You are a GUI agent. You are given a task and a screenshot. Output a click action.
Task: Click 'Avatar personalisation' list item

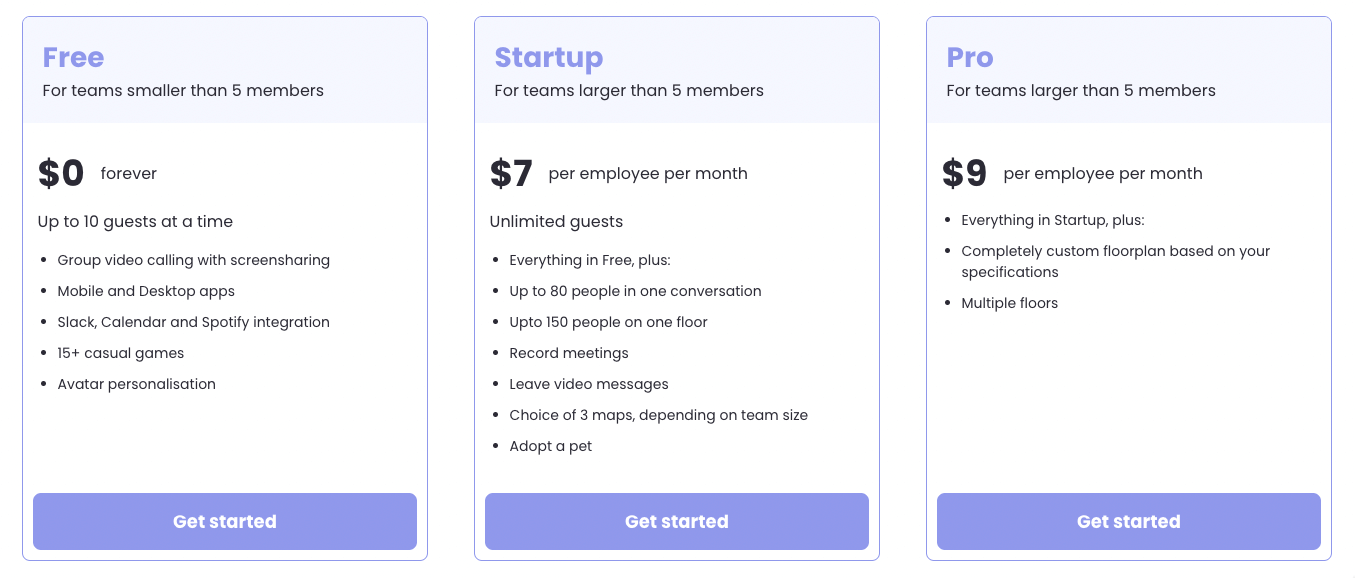pos(137,384)
